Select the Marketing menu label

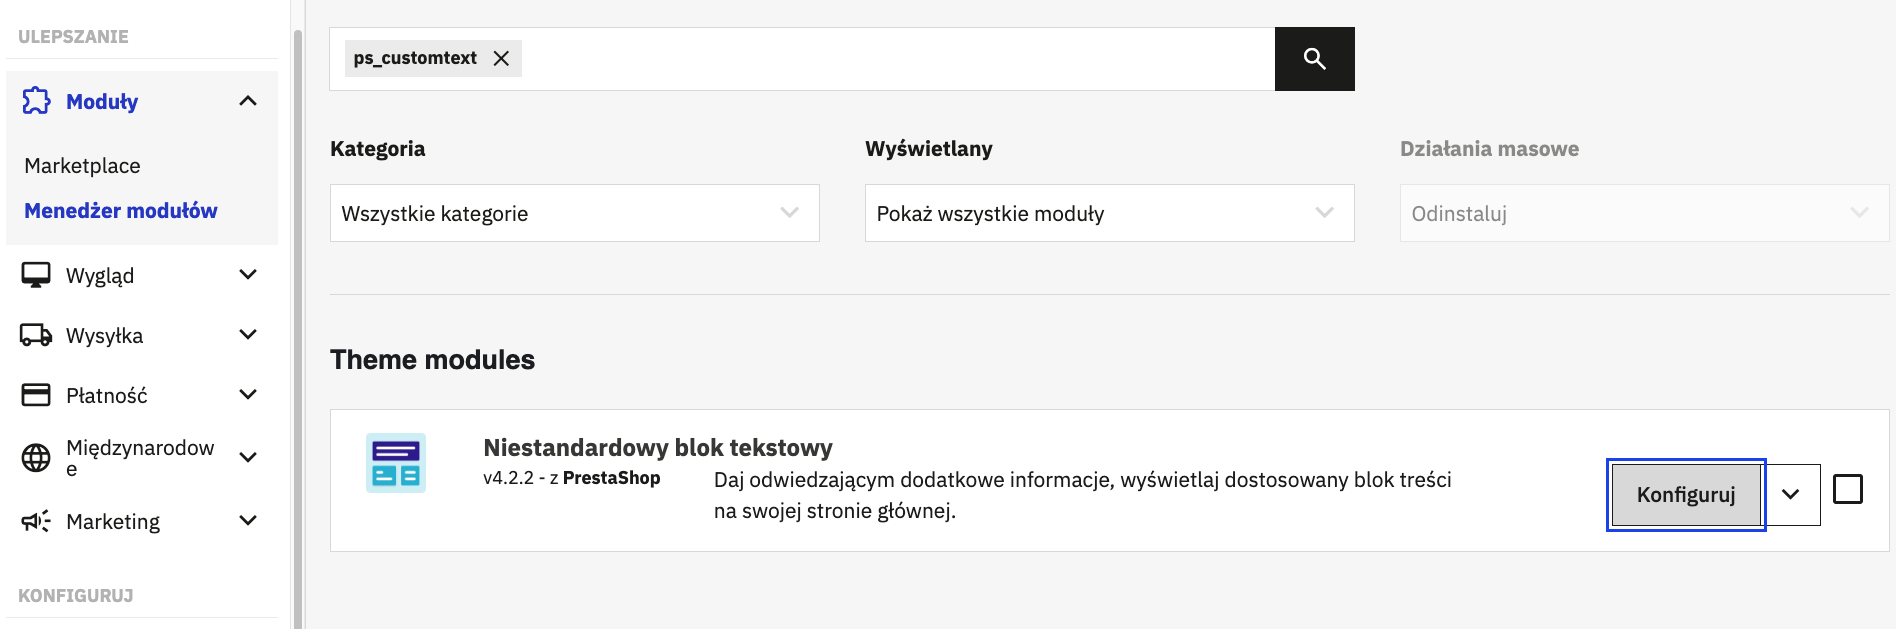coord(113,522)
